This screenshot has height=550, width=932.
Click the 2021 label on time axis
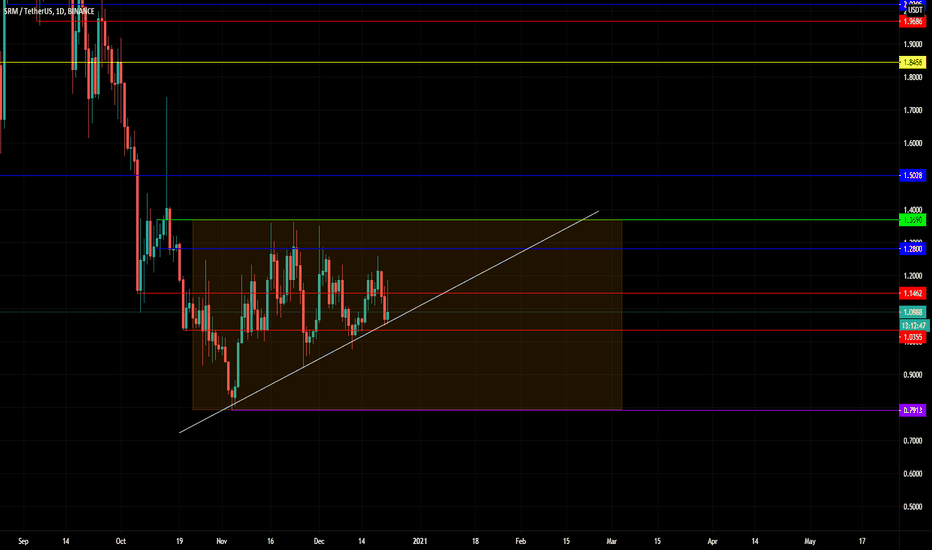pyautogui.click(x=420, y=541)
